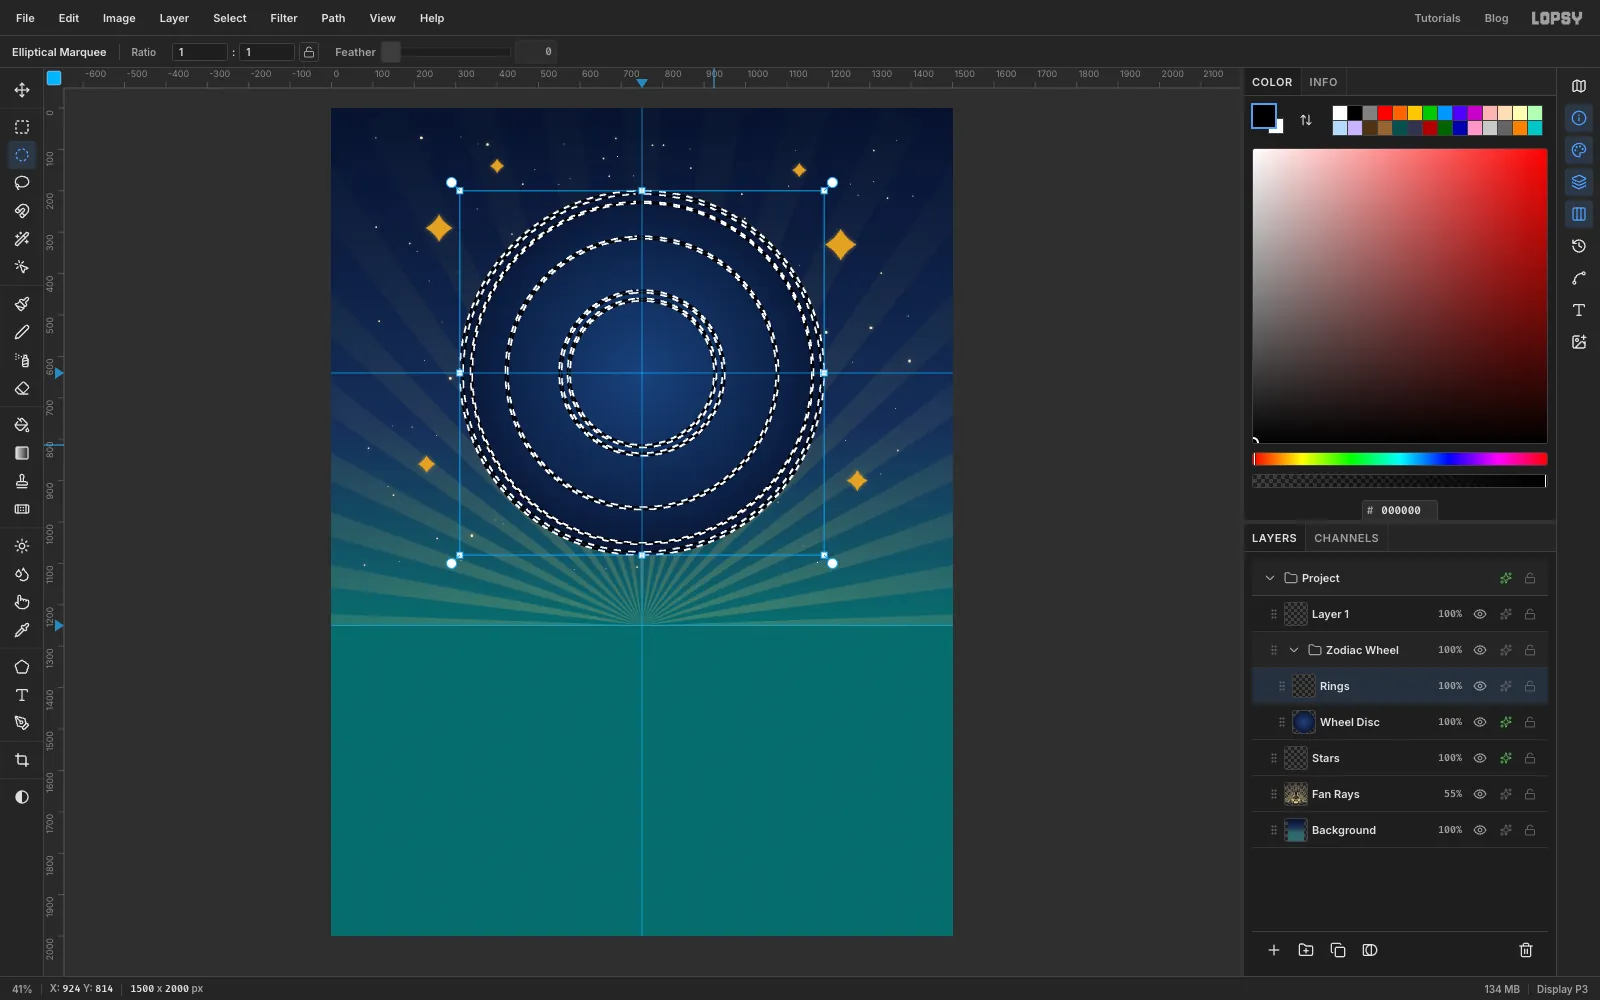This screenshot has height=1000, width=1600.
Task: Select the Magic Wand tool
Action: [x=22, y=239]
